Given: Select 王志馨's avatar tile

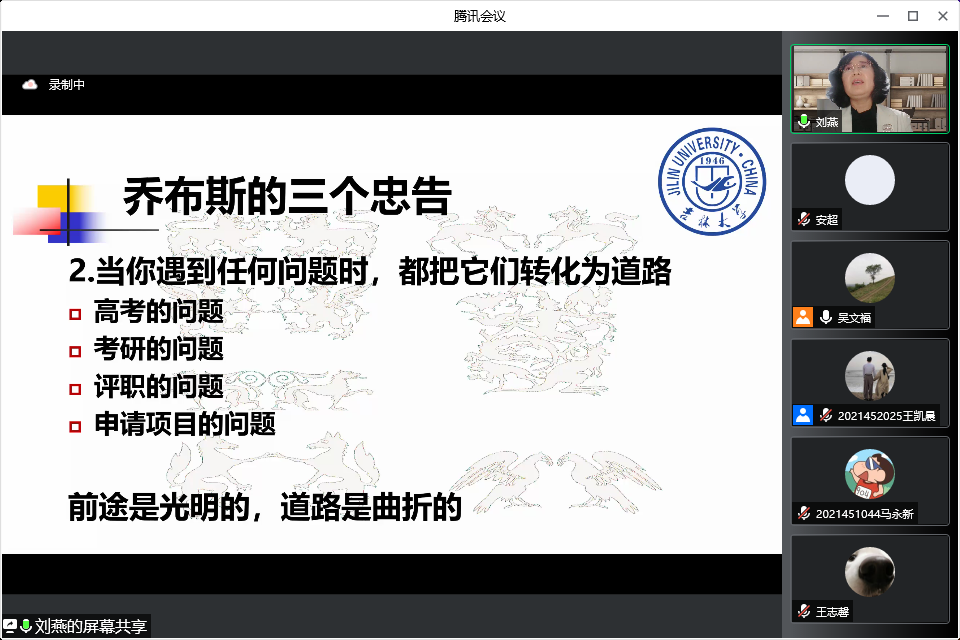Looking at the screenshot, I should coord(869,572).
